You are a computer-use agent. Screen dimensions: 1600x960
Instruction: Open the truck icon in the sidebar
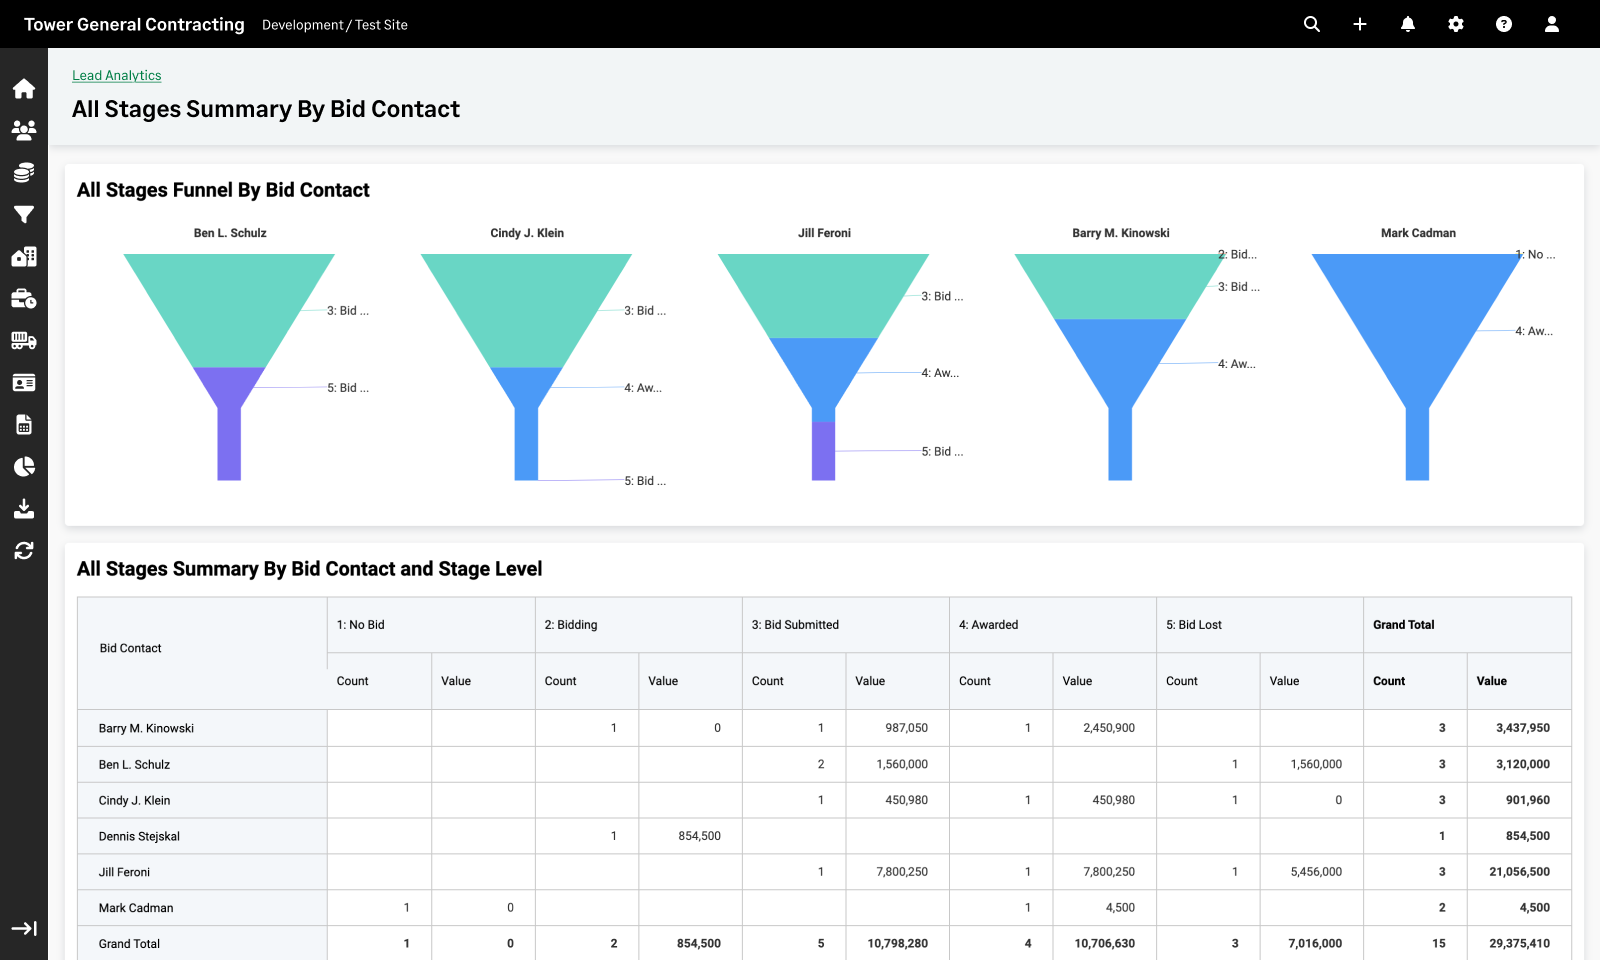coord(23,340)
